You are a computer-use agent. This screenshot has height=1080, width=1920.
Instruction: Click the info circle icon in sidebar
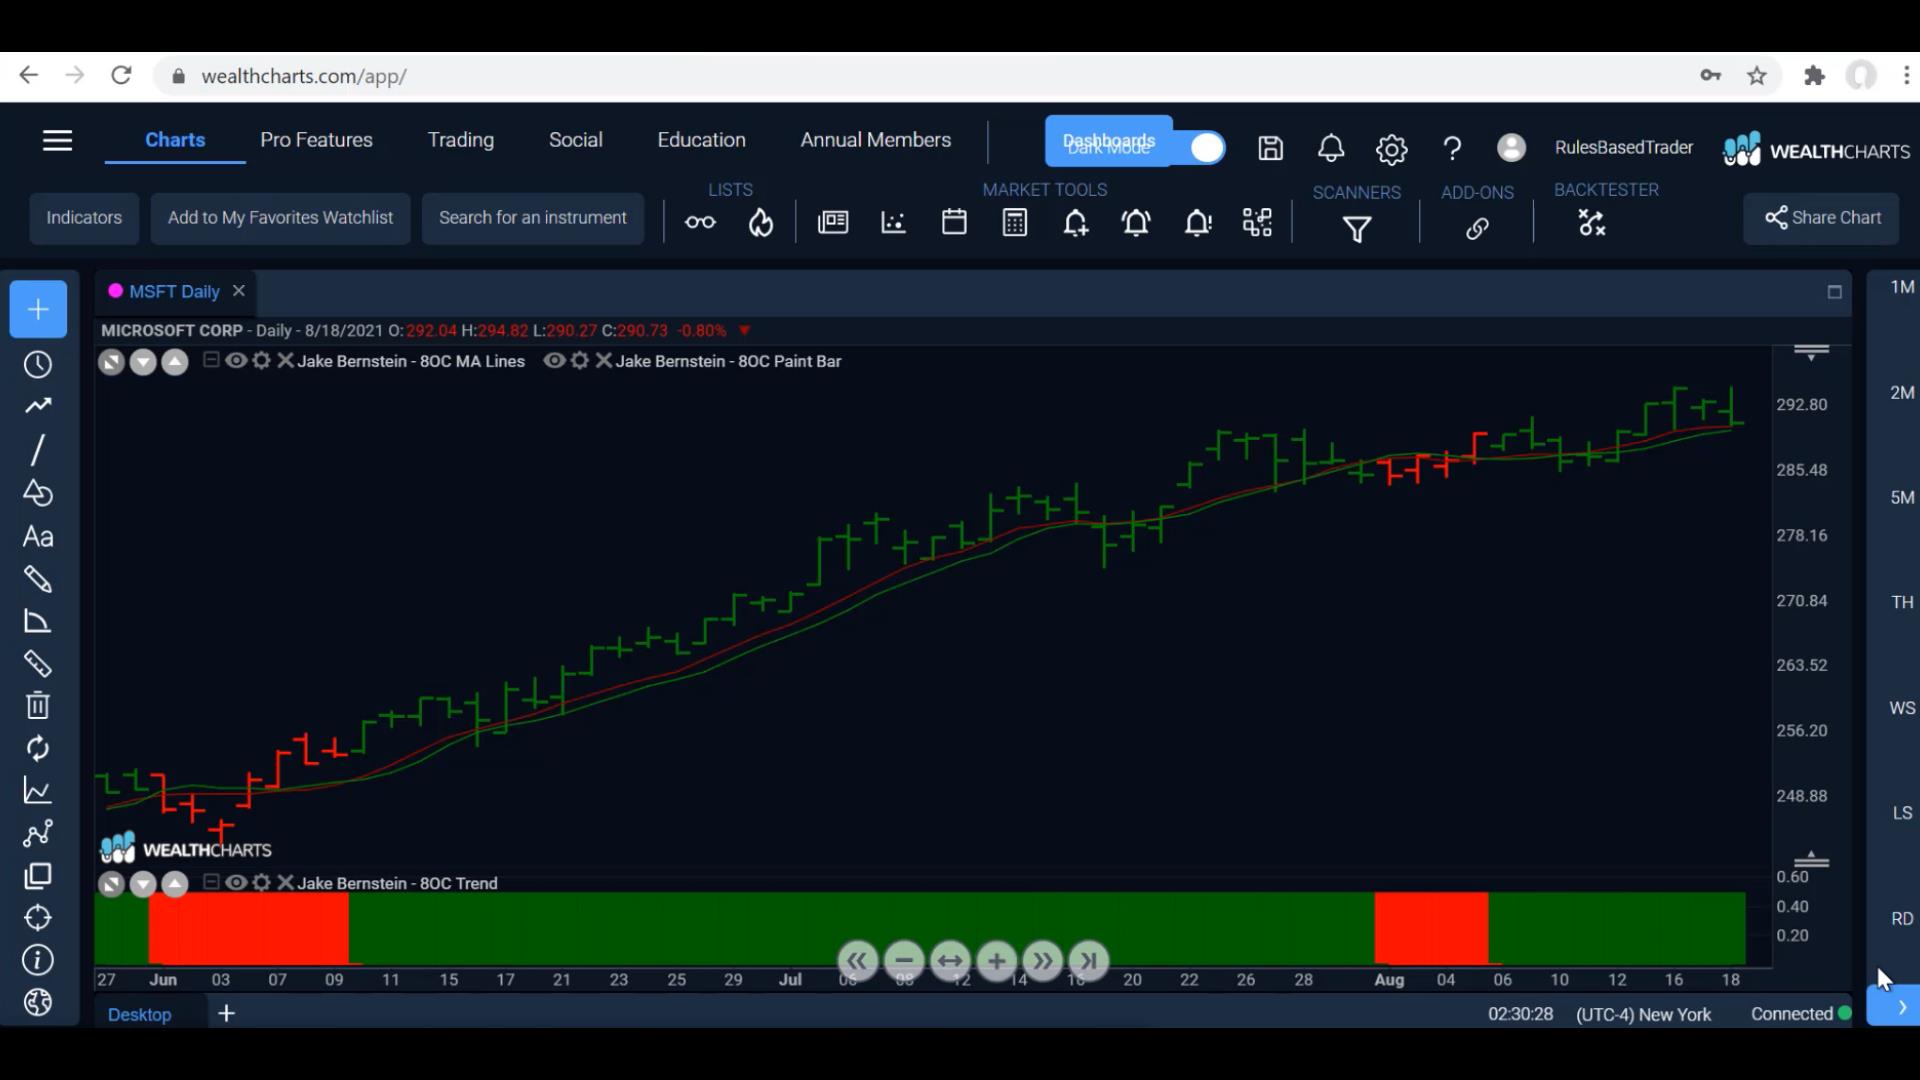point(38,960)
